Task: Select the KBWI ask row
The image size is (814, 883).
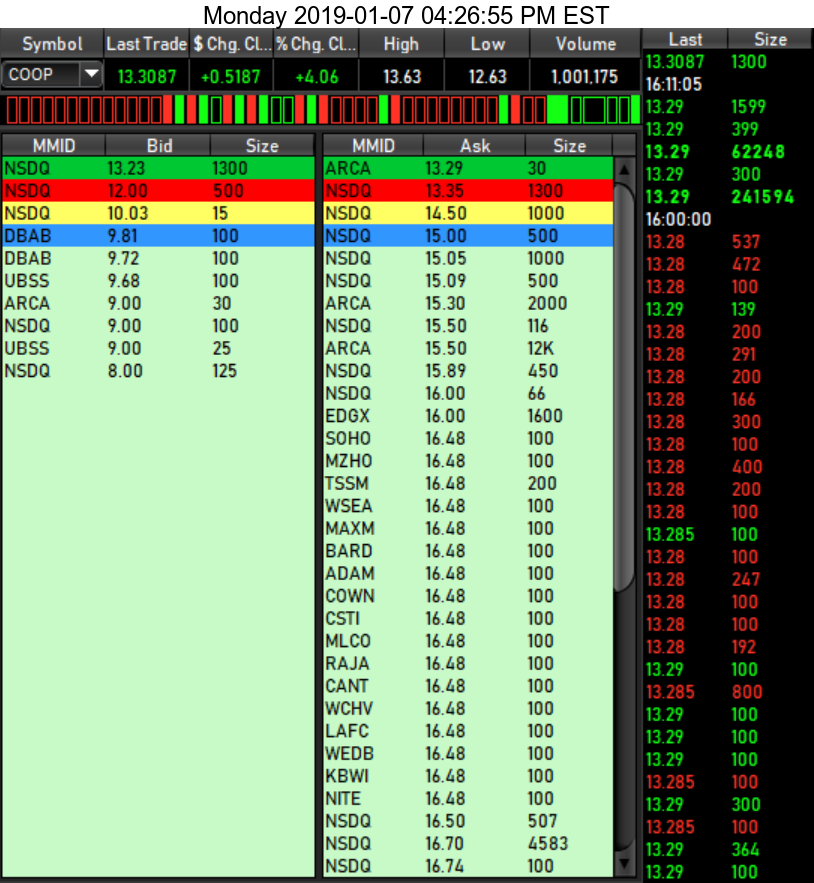Action: pos(468,777)
